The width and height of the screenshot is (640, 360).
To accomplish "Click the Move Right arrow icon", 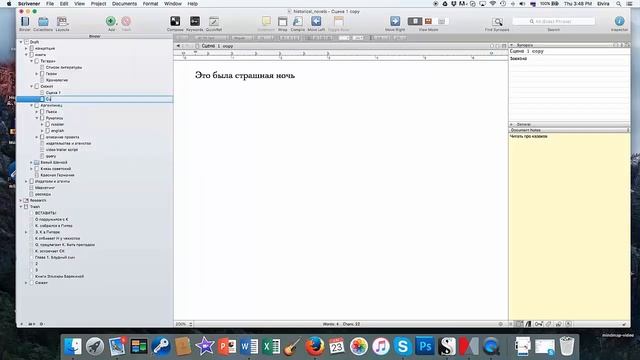I will point(395,21).
